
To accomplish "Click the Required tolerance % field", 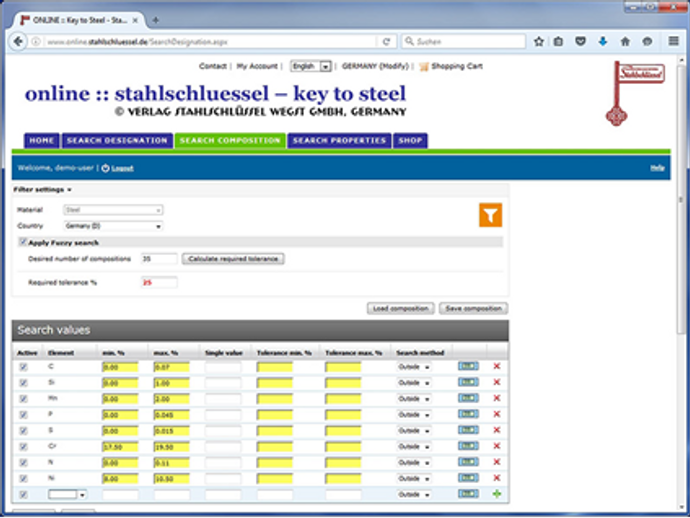I will 159,283.
